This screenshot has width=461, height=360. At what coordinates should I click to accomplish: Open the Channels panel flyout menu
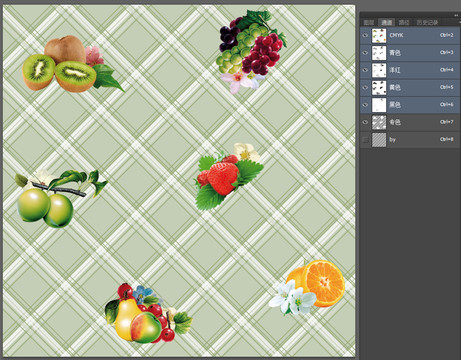tap(460, 22)
